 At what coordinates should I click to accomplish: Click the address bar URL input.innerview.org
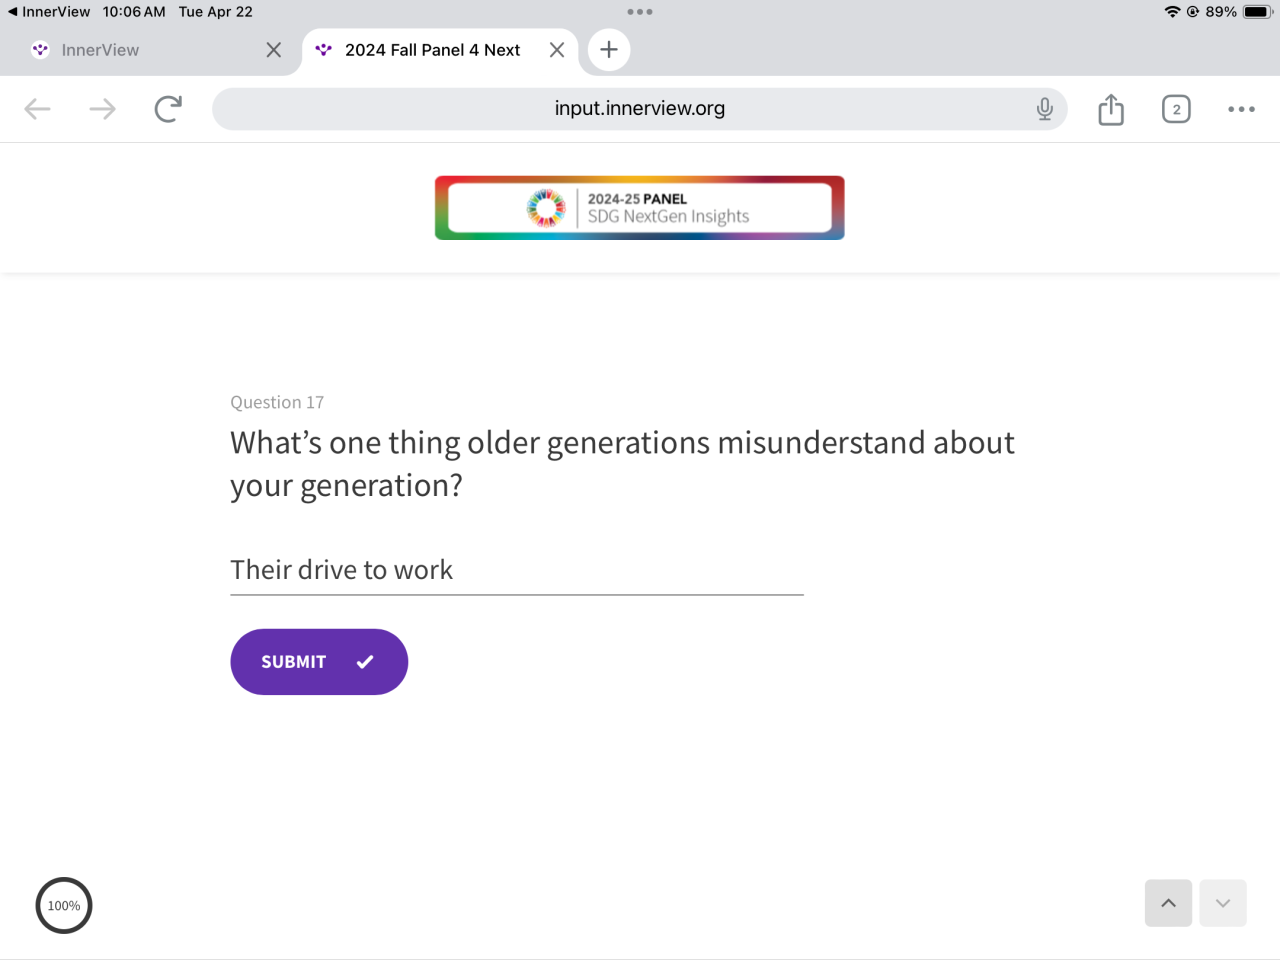click(x=640, y=109)
